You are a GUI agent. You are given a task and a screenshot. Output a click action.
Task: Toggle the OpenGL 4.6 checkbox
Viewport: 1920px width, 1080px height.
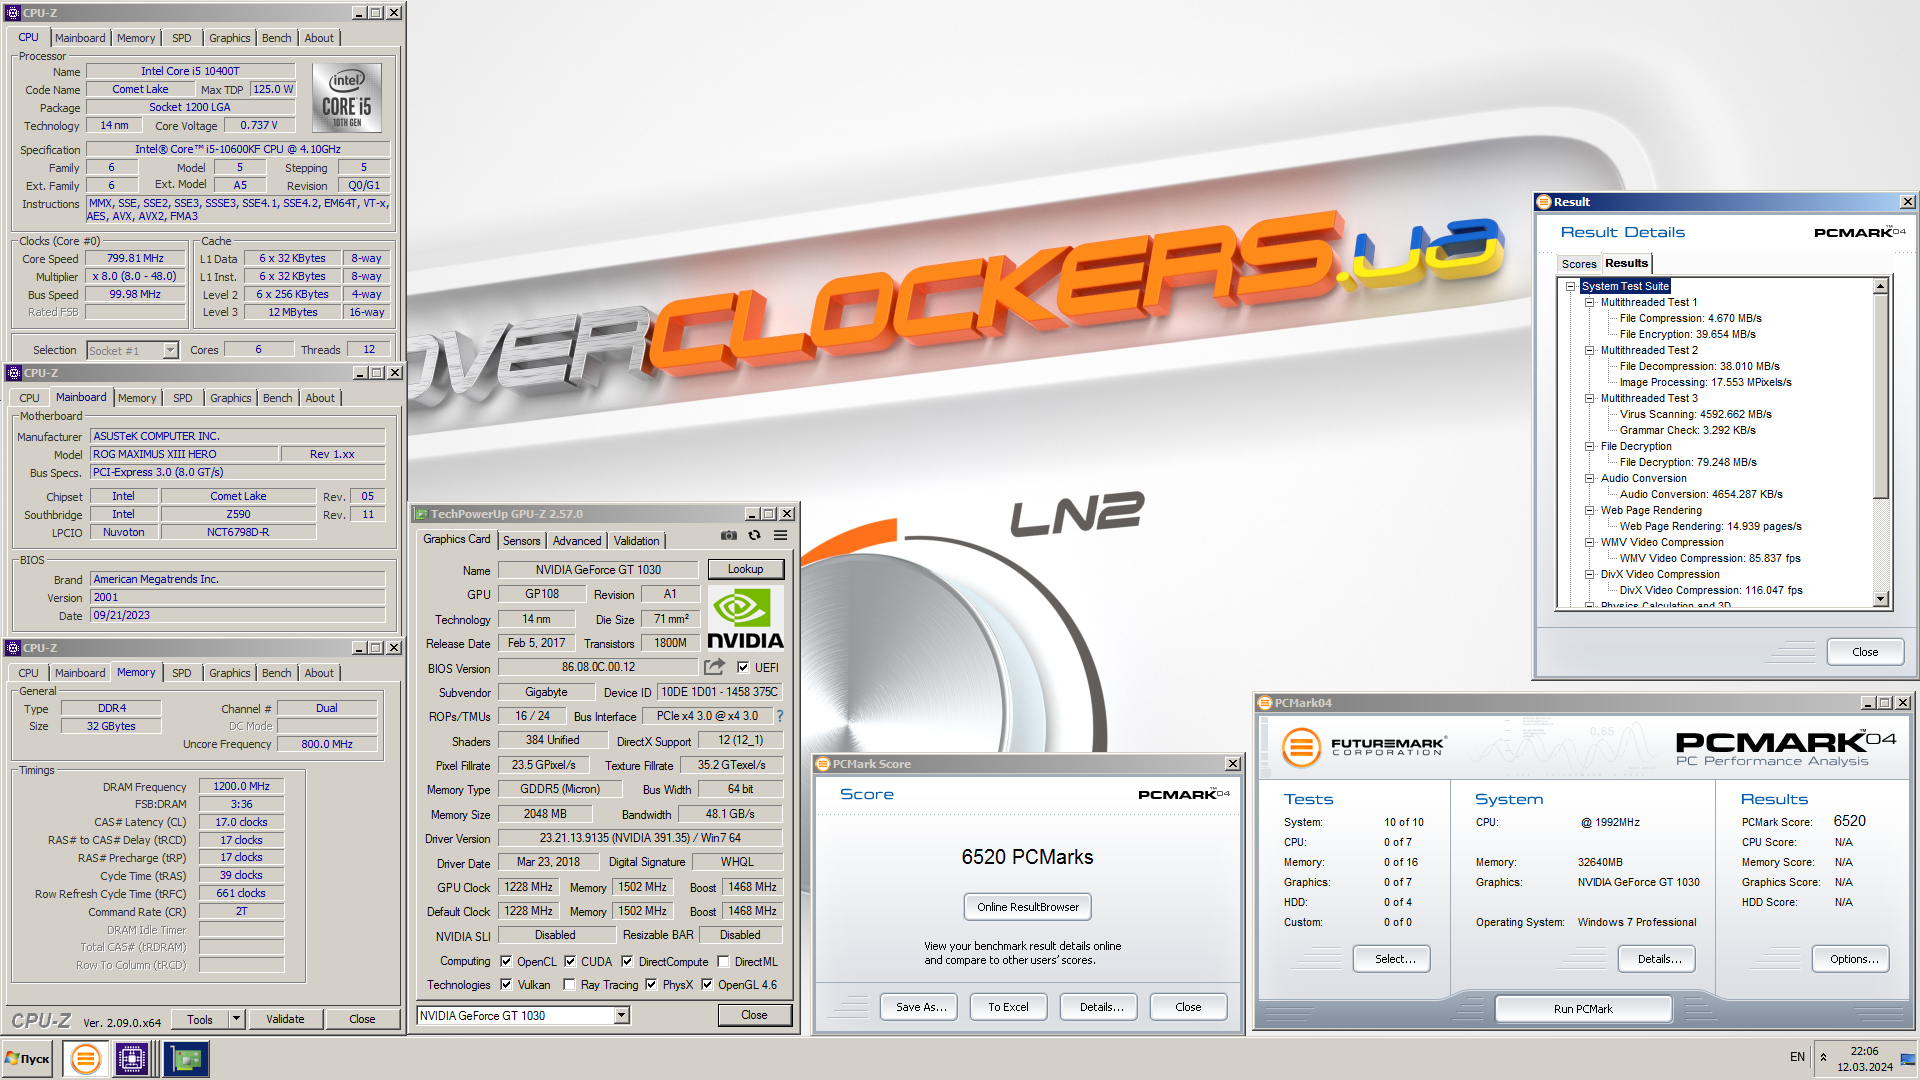click(x=707, y=984)
